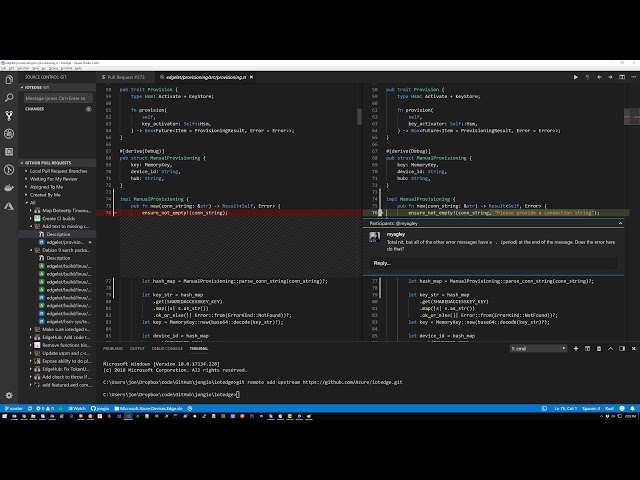
Task: Switch to the OUTPUT panel tab
Action: coord(137,349)
